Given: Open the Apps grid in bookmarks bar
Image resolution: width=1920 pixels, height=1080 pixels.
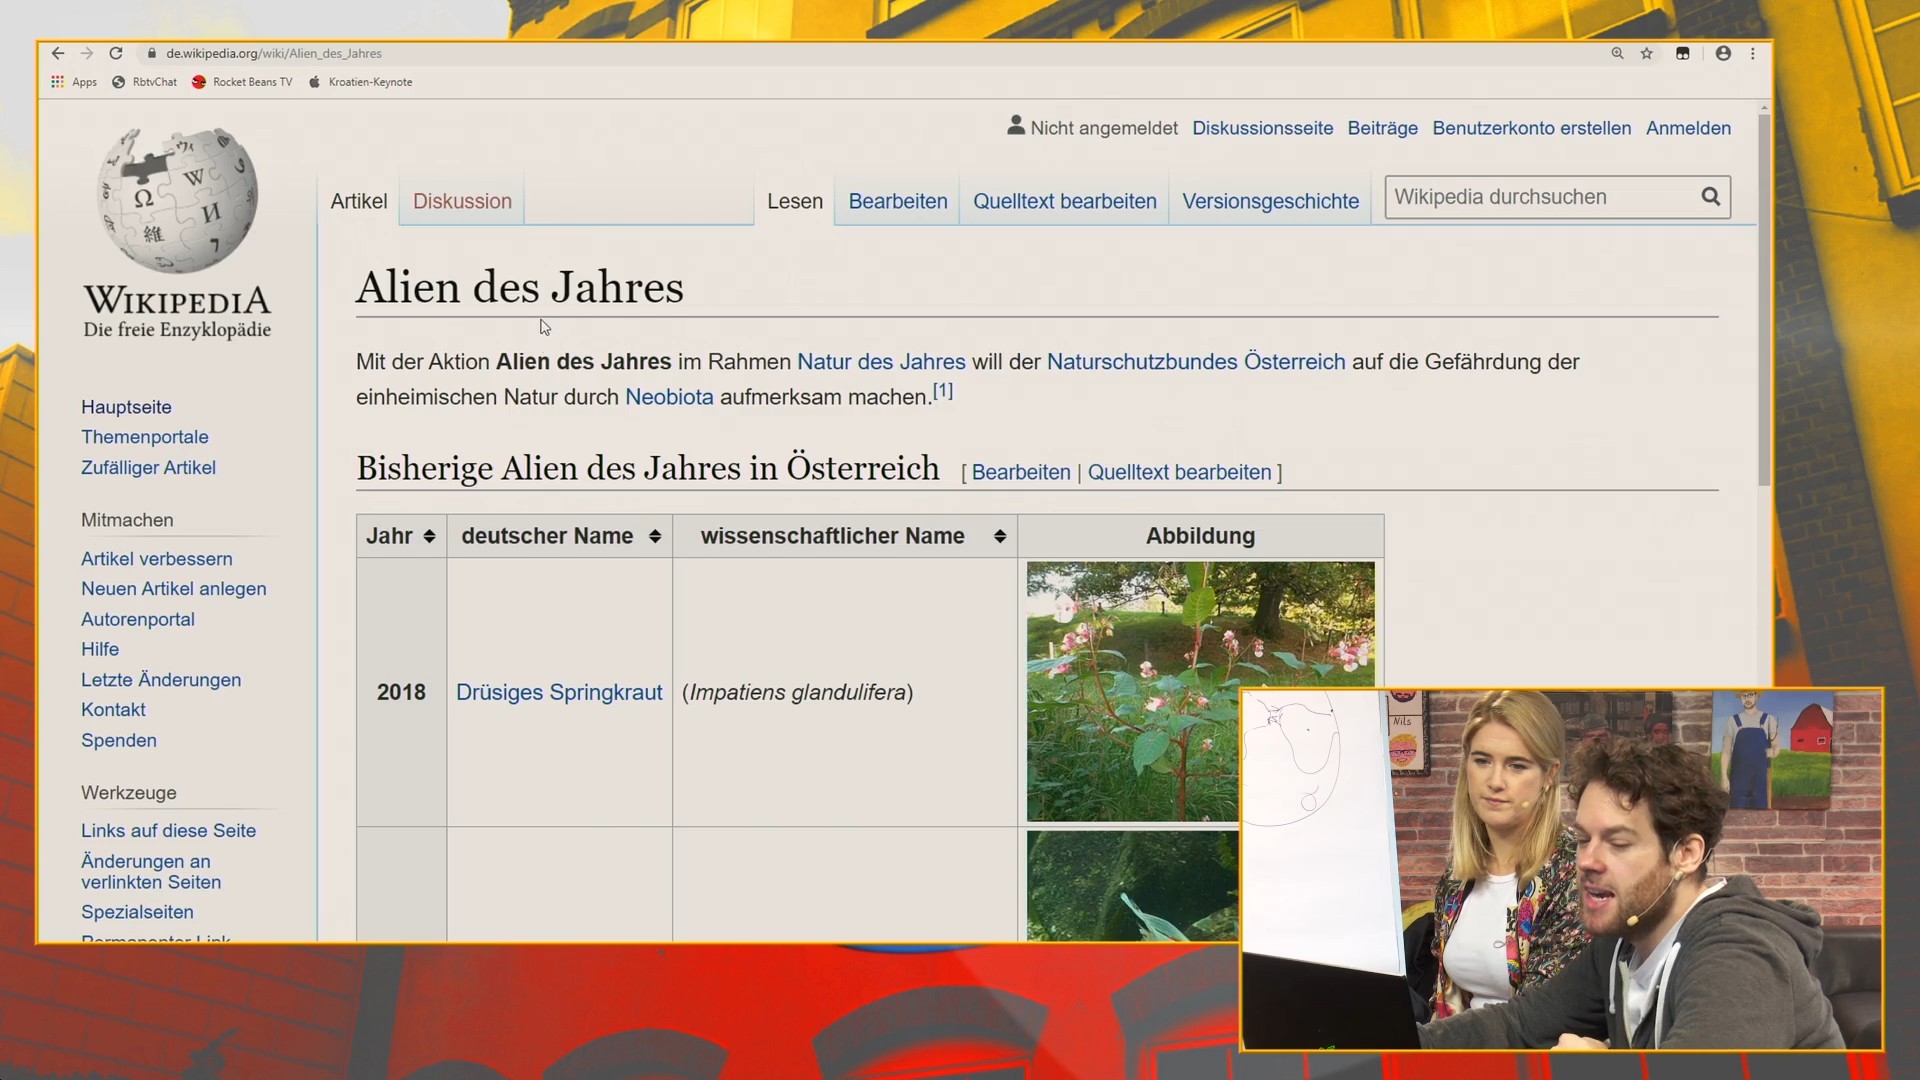Looking at the screenshot, I should pos(58,82).
